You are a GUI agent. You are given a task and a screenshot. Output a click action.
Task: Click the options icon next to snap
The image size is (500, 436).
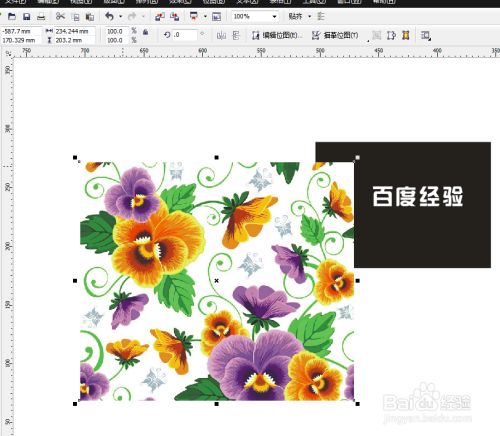[321, 16]
